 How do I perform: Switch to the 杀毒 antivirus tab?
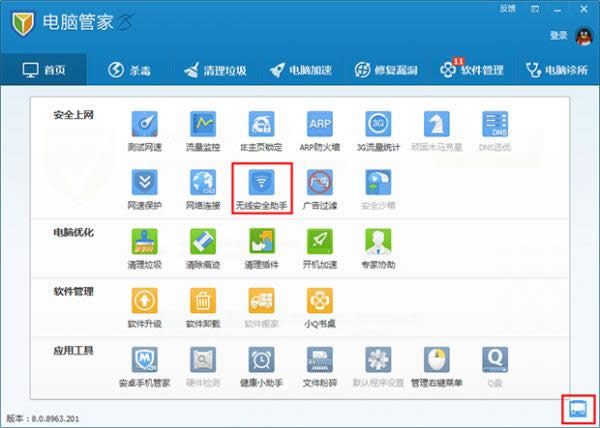(129, 70)
